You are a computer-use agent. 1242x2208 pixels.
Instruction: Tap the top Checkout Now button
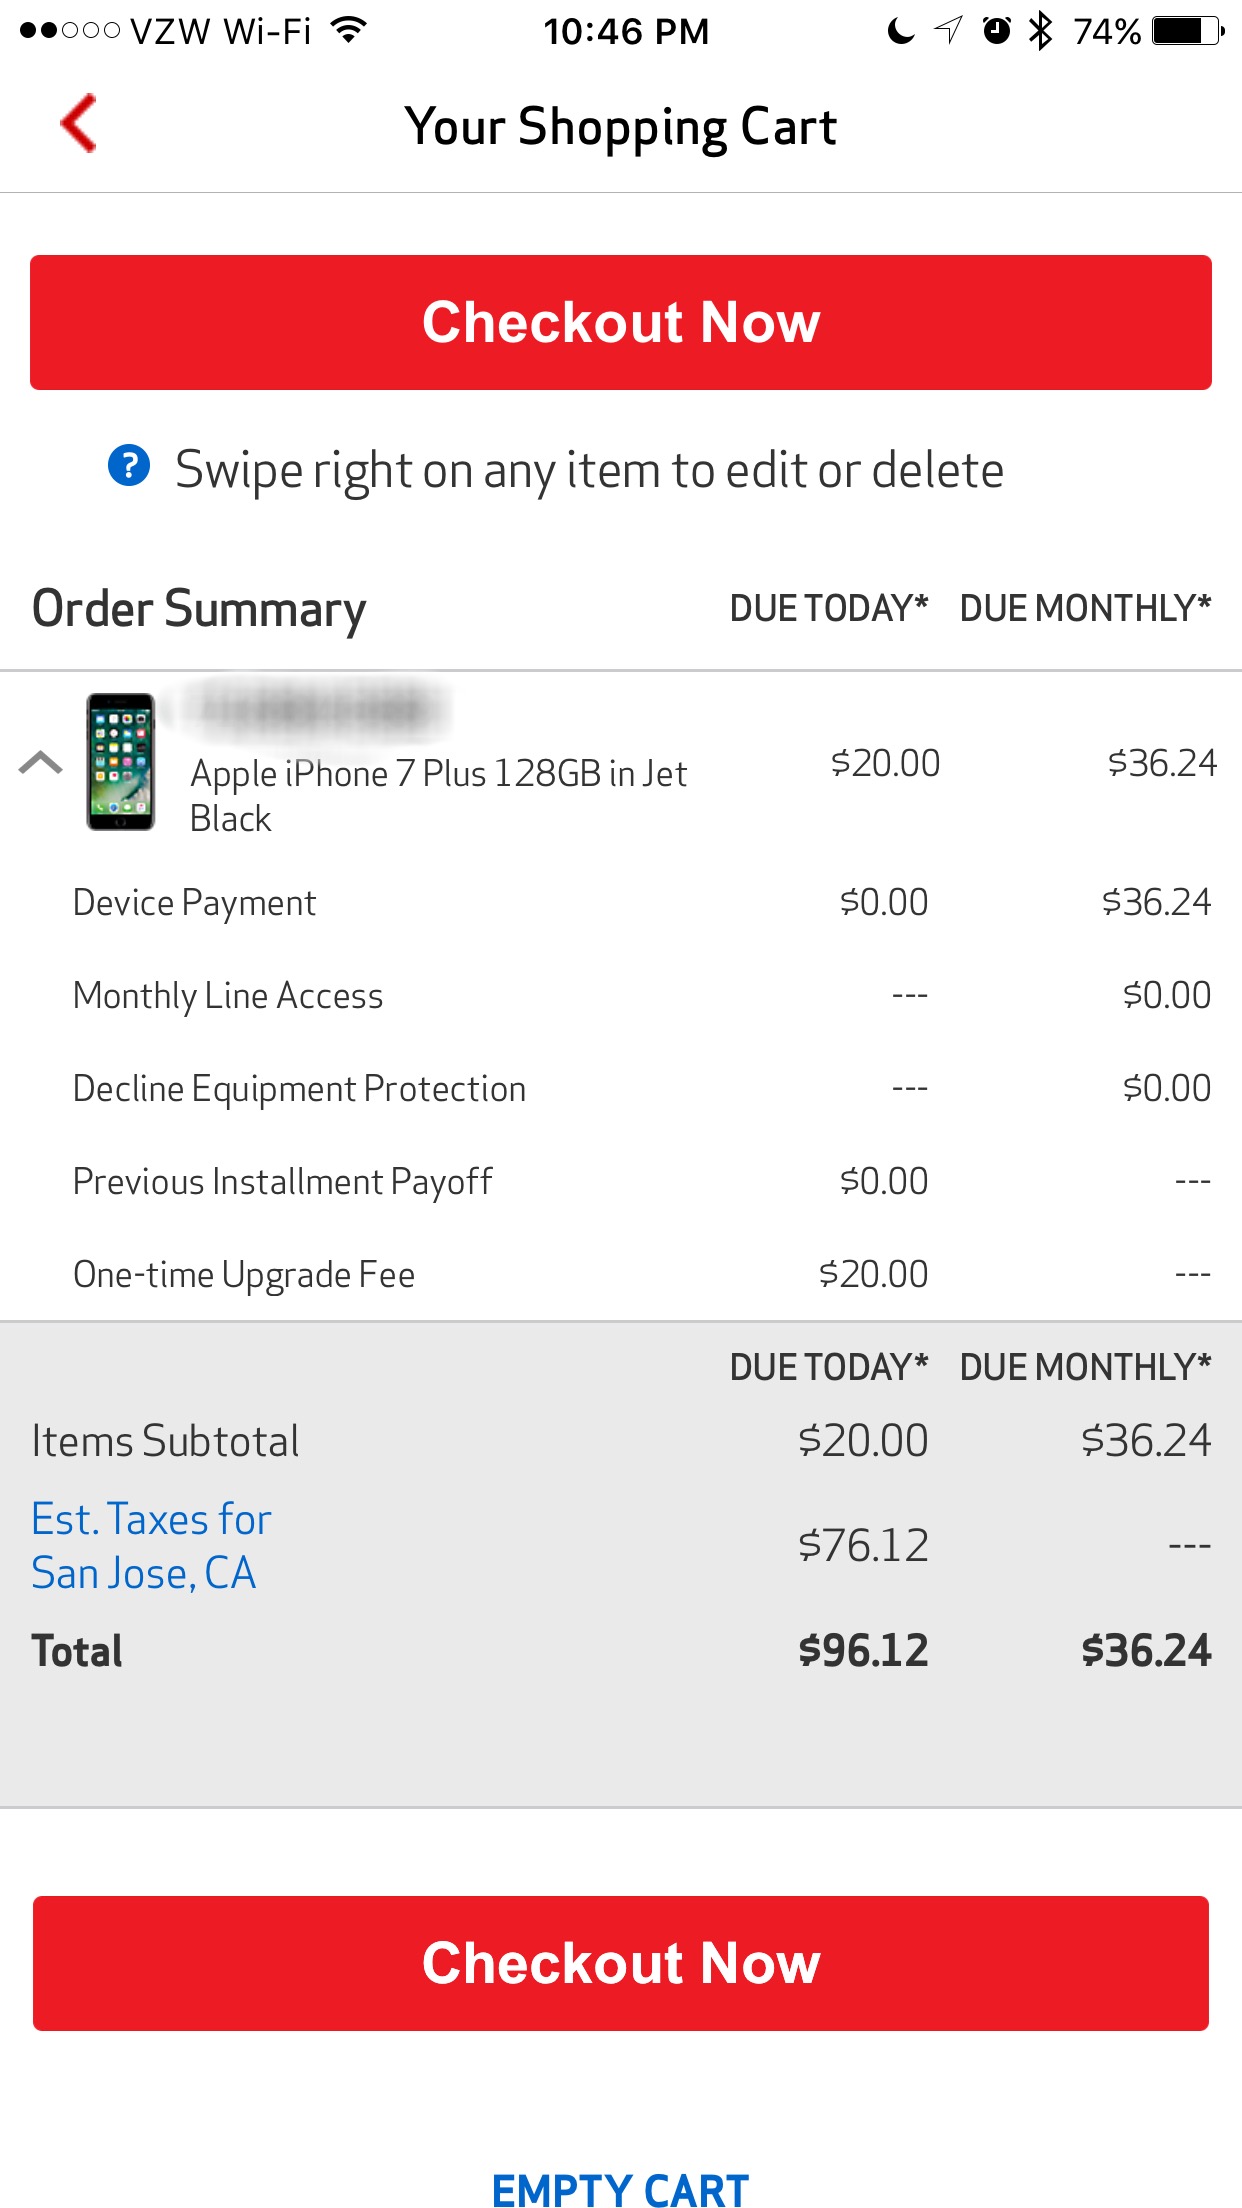621,322
